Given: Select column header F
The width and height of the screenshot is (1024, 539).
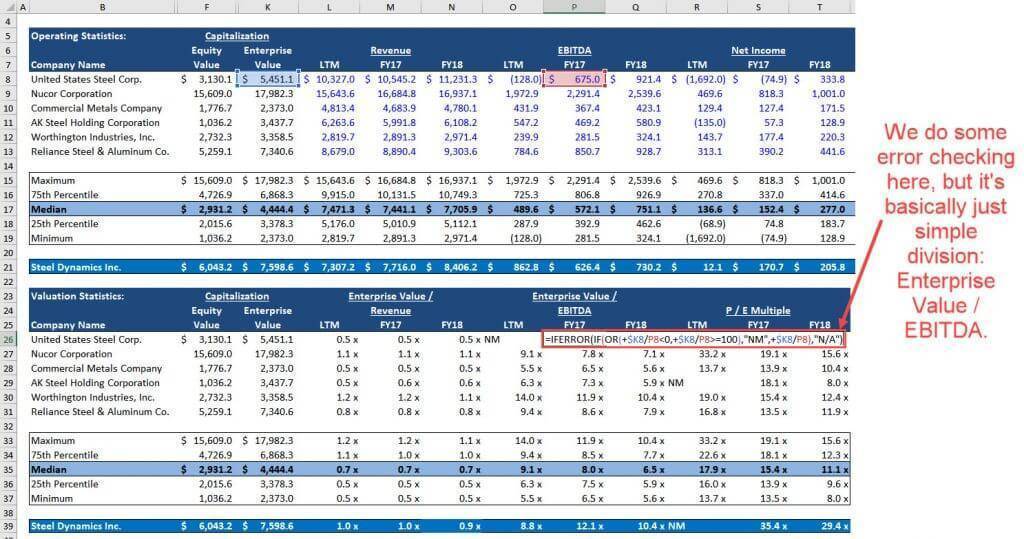Looking at the screenshot, I should click(206, 7).
